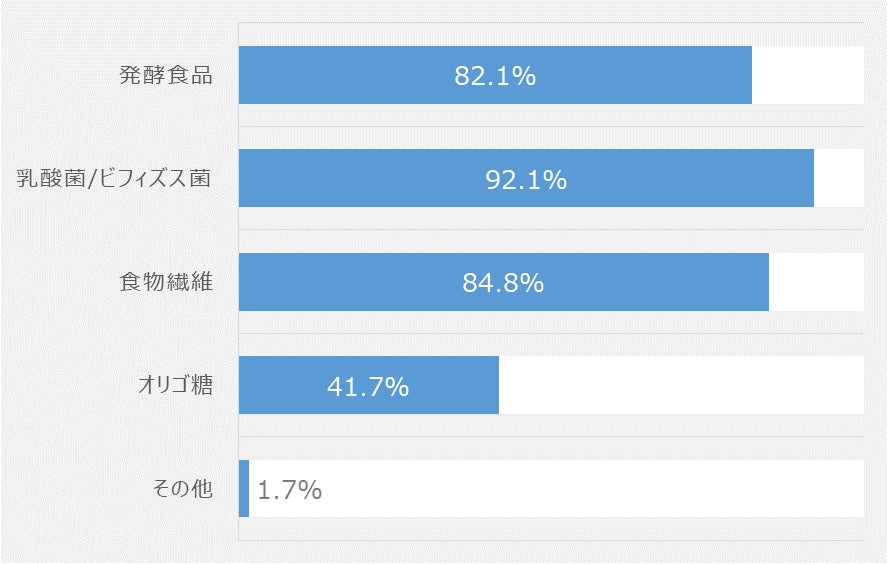This screenshot has width=887, height=564.
Task: Click the 発酵食品 blue bar
Action: pyautogui.click(x=495, y=75)
